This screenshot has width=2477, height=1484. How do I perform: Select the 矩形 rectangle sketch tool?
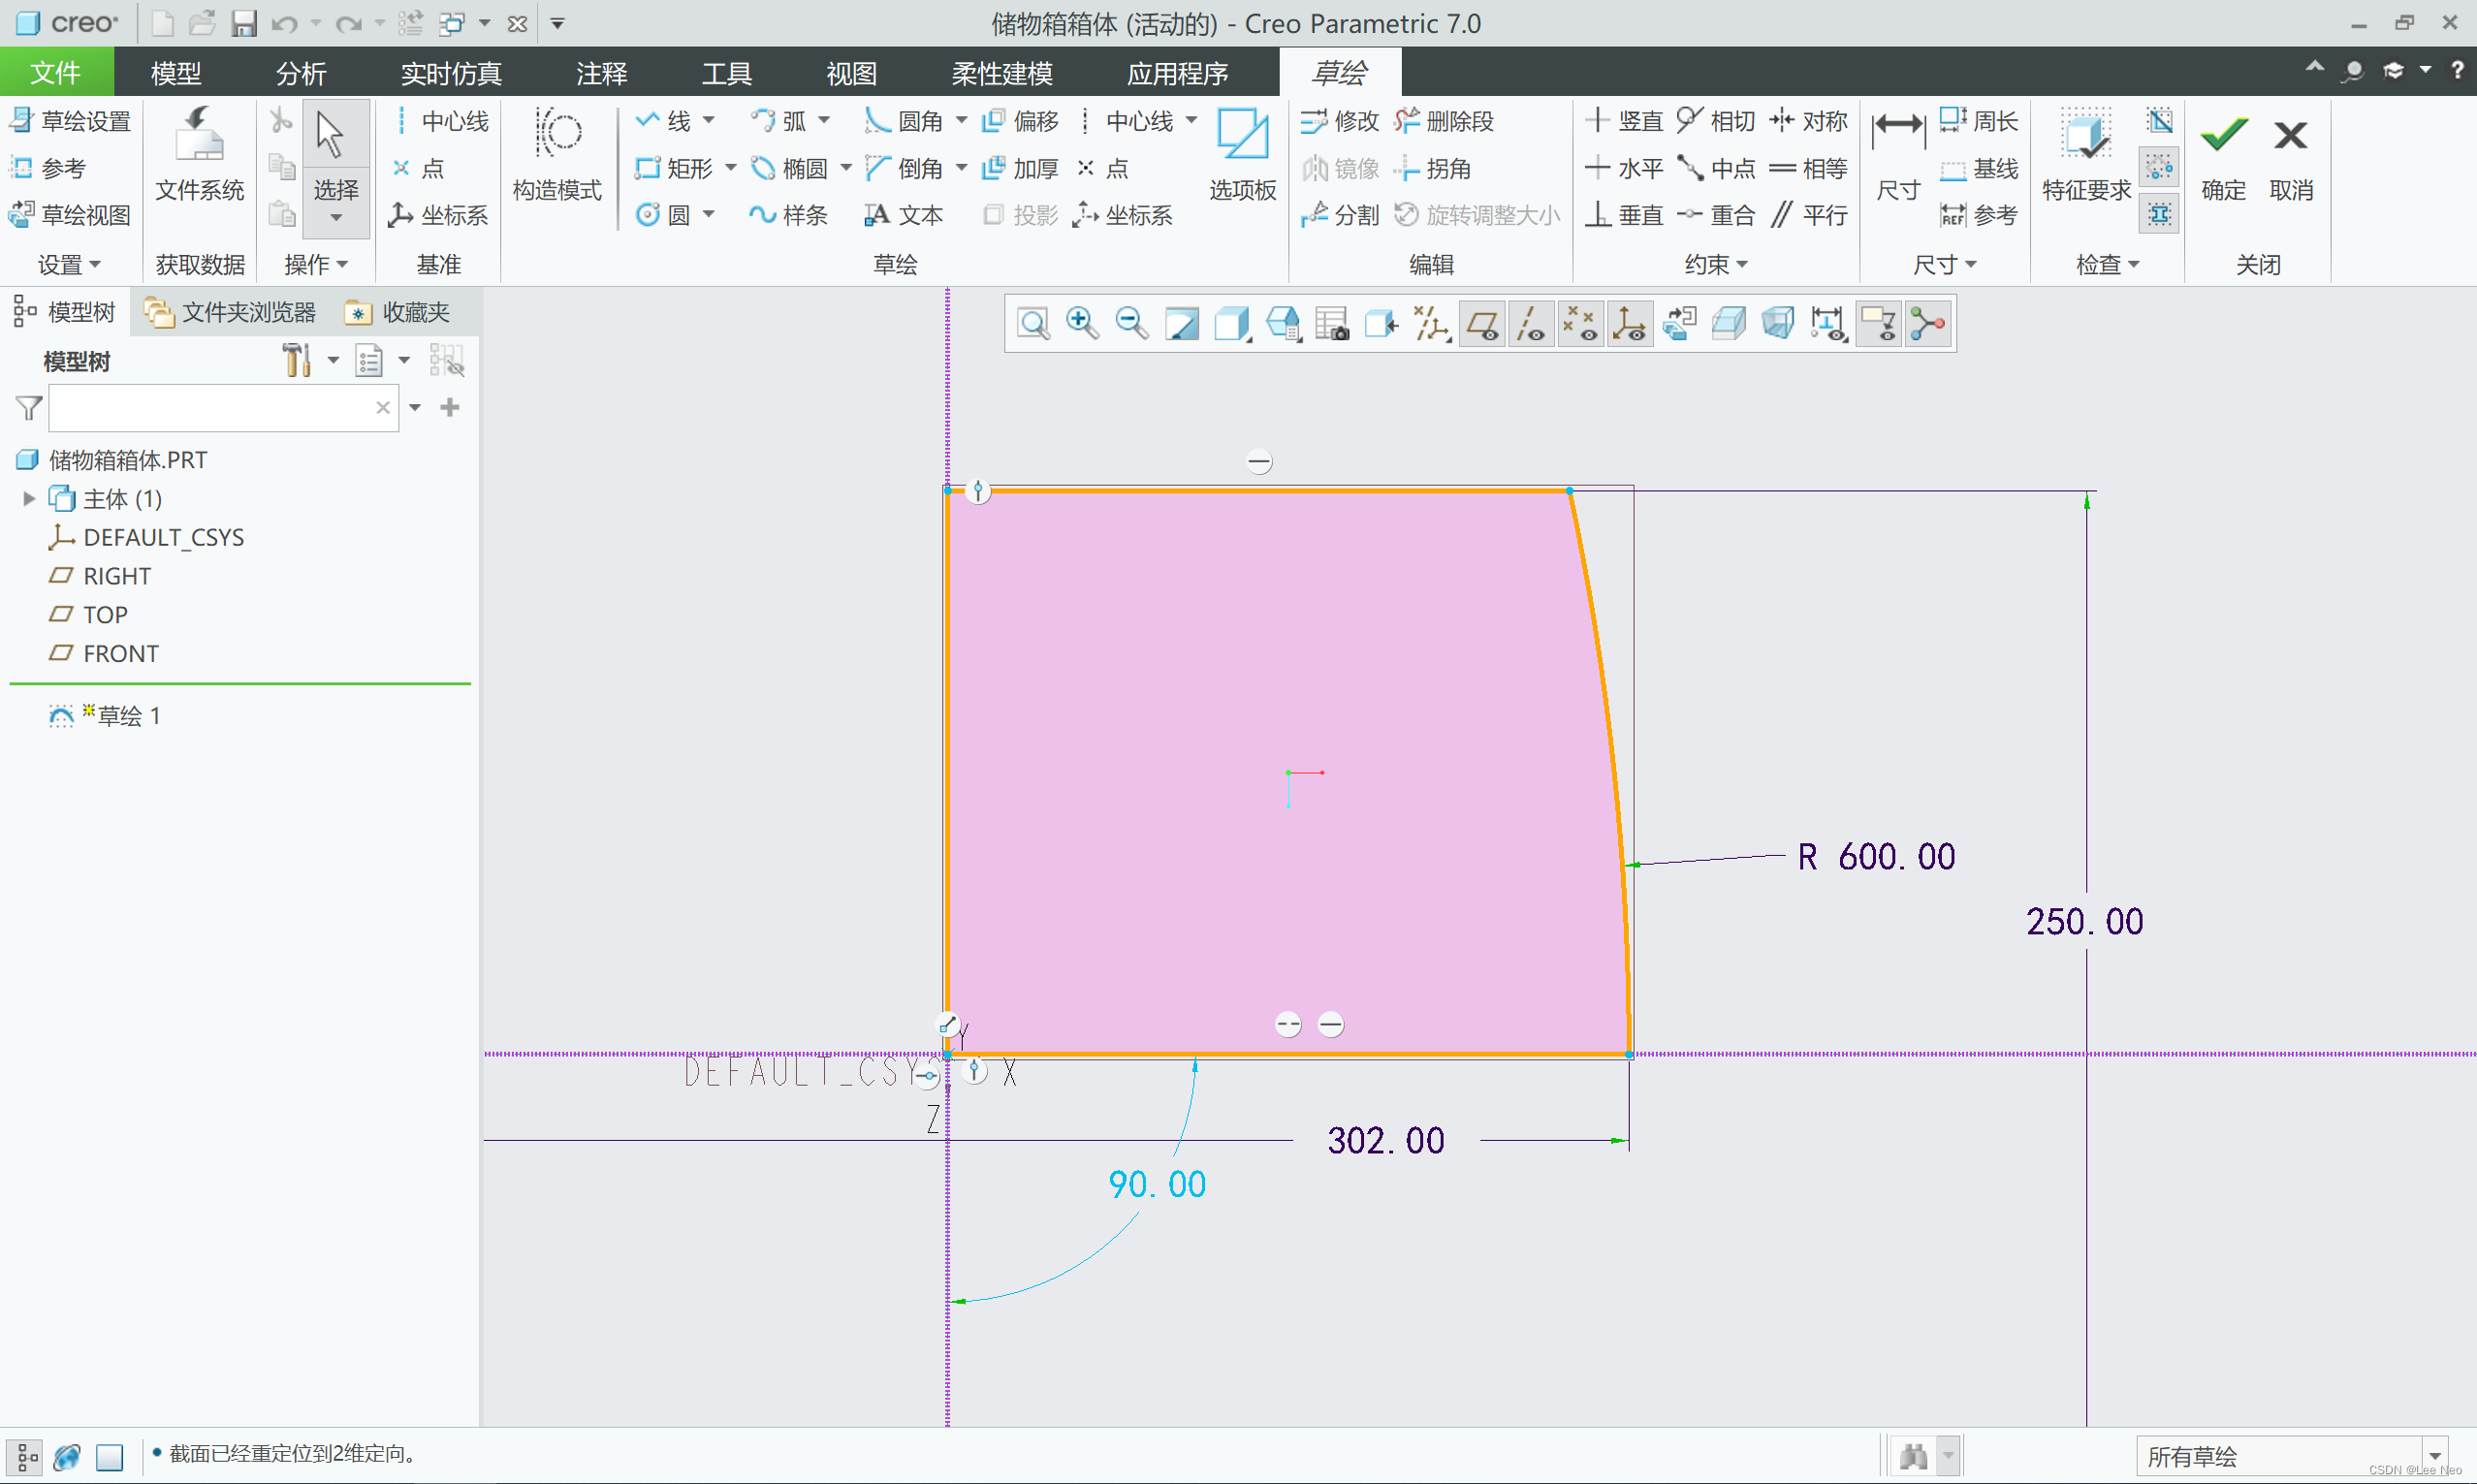coord(674,168)
